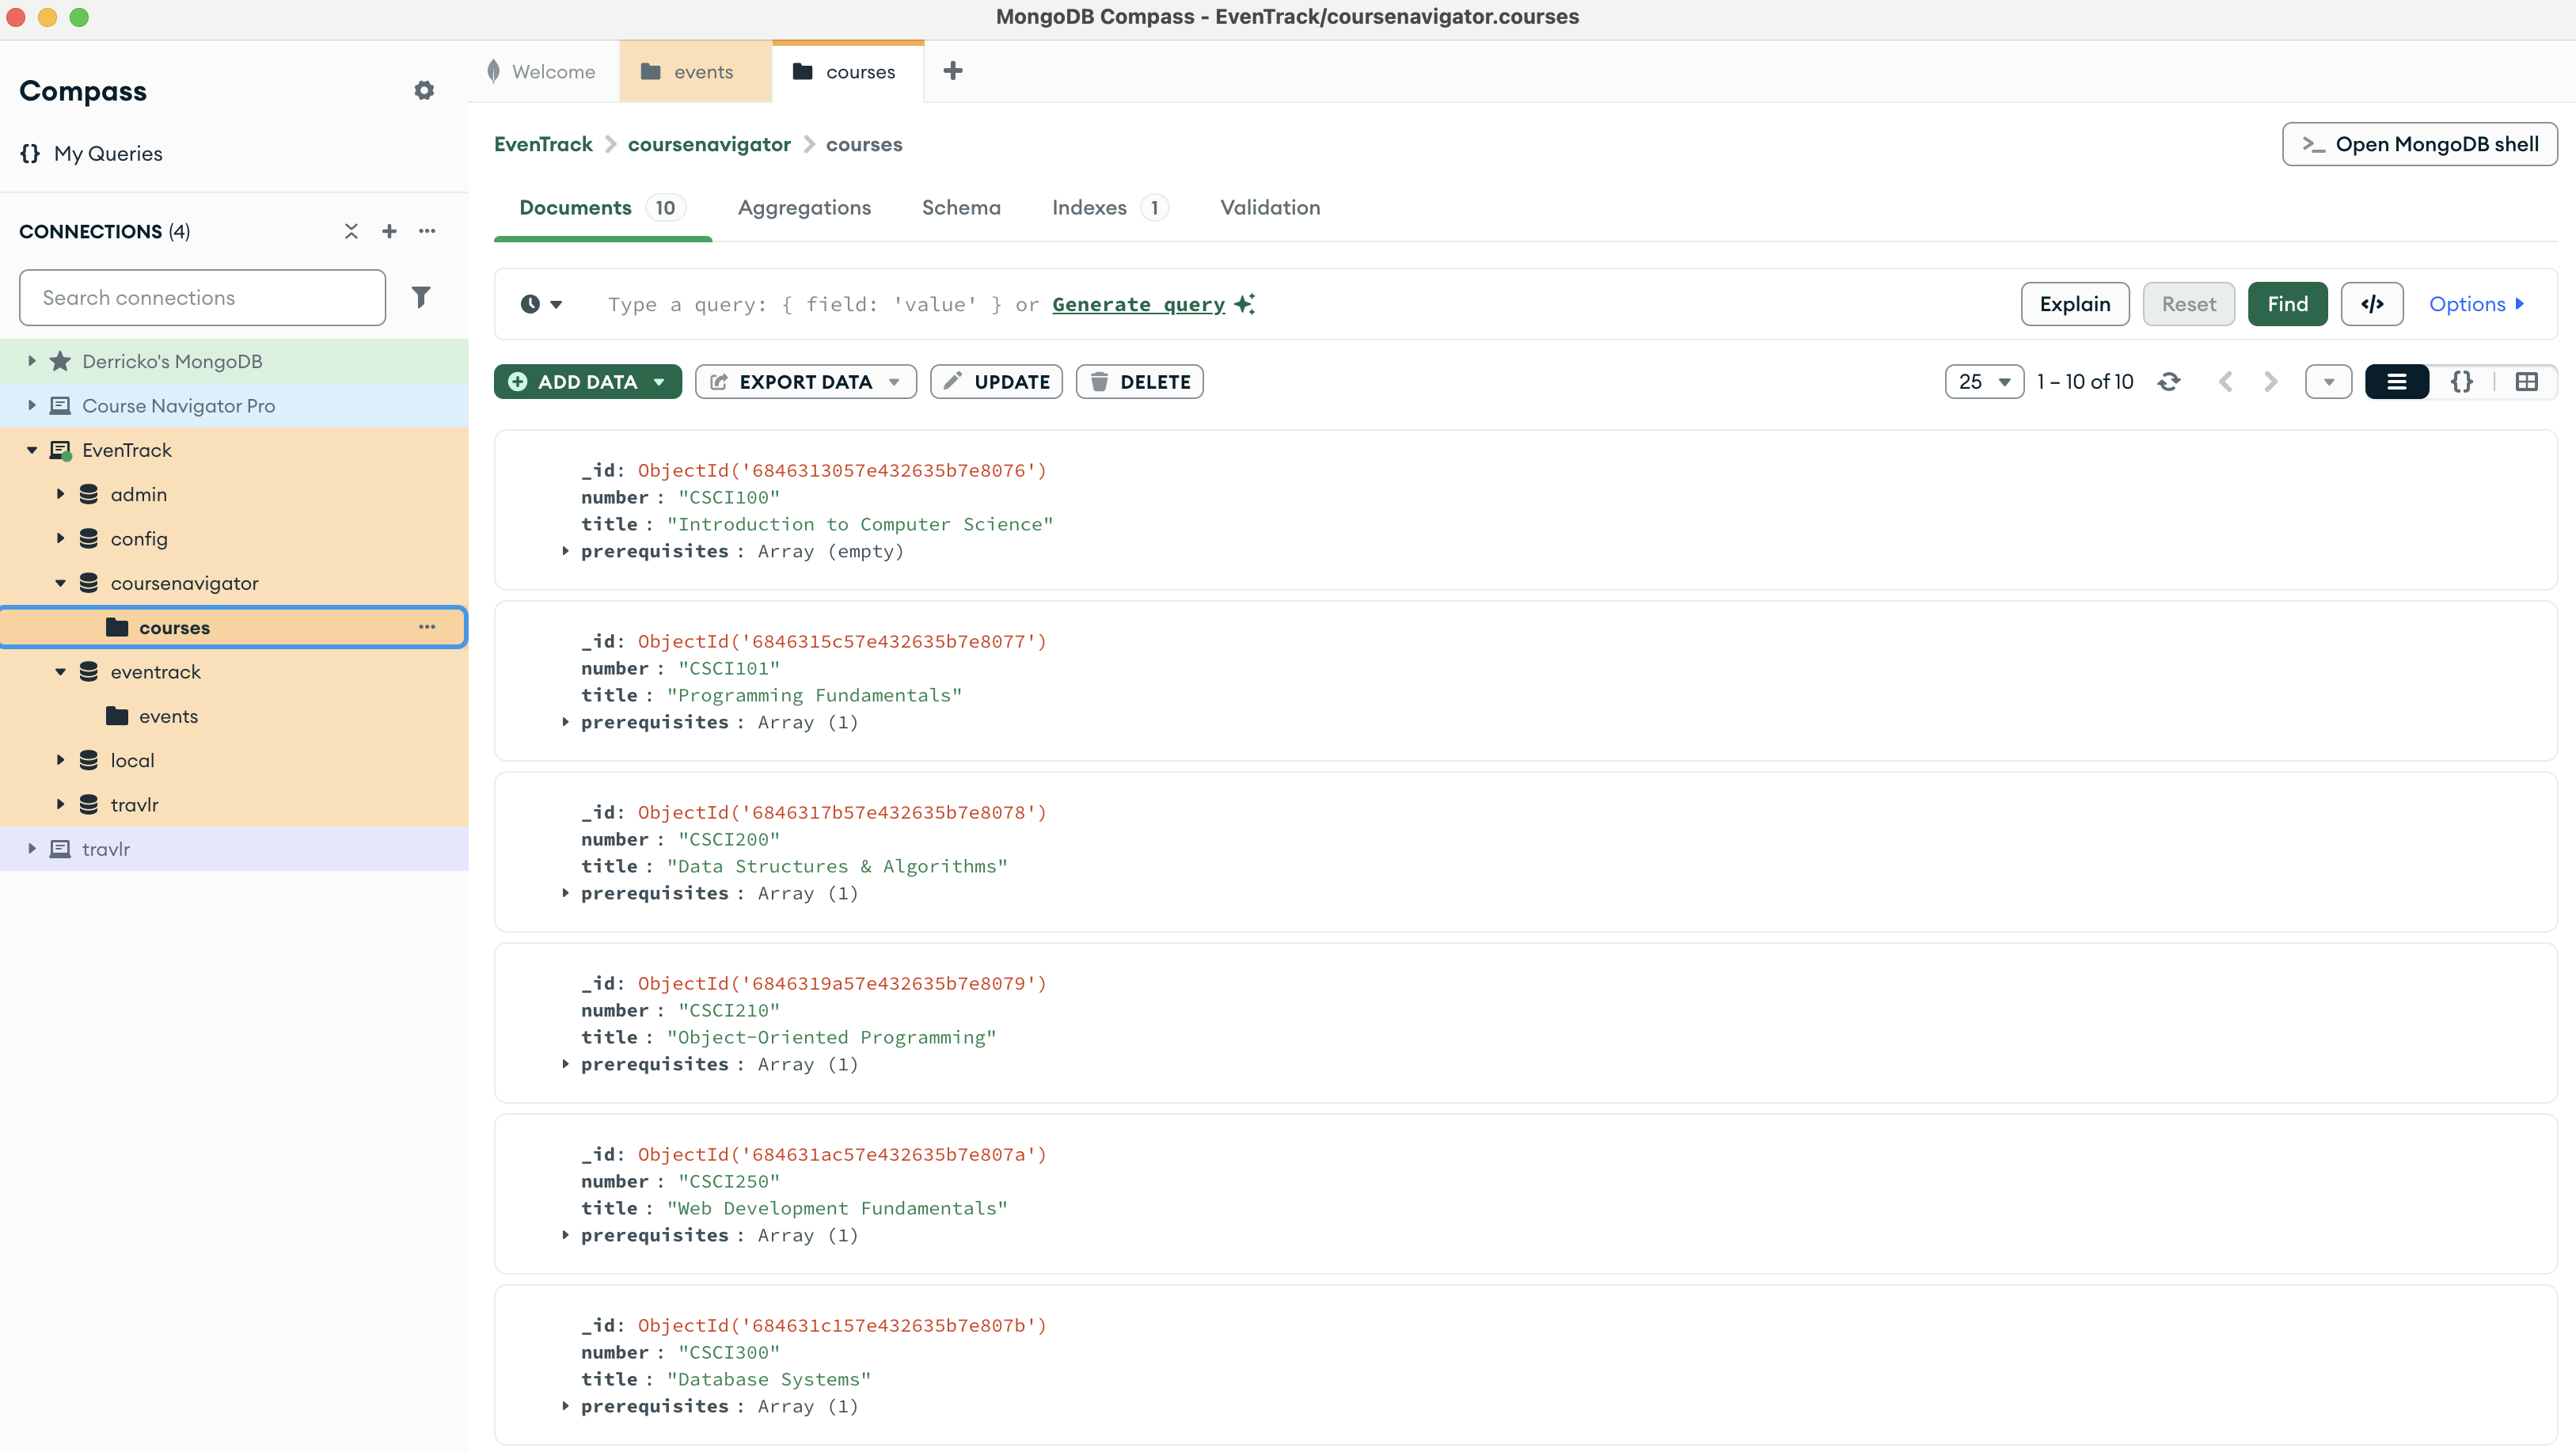Click title "Database Systems"
Screen dimensions: 2576x1452
pos(768,1379)
